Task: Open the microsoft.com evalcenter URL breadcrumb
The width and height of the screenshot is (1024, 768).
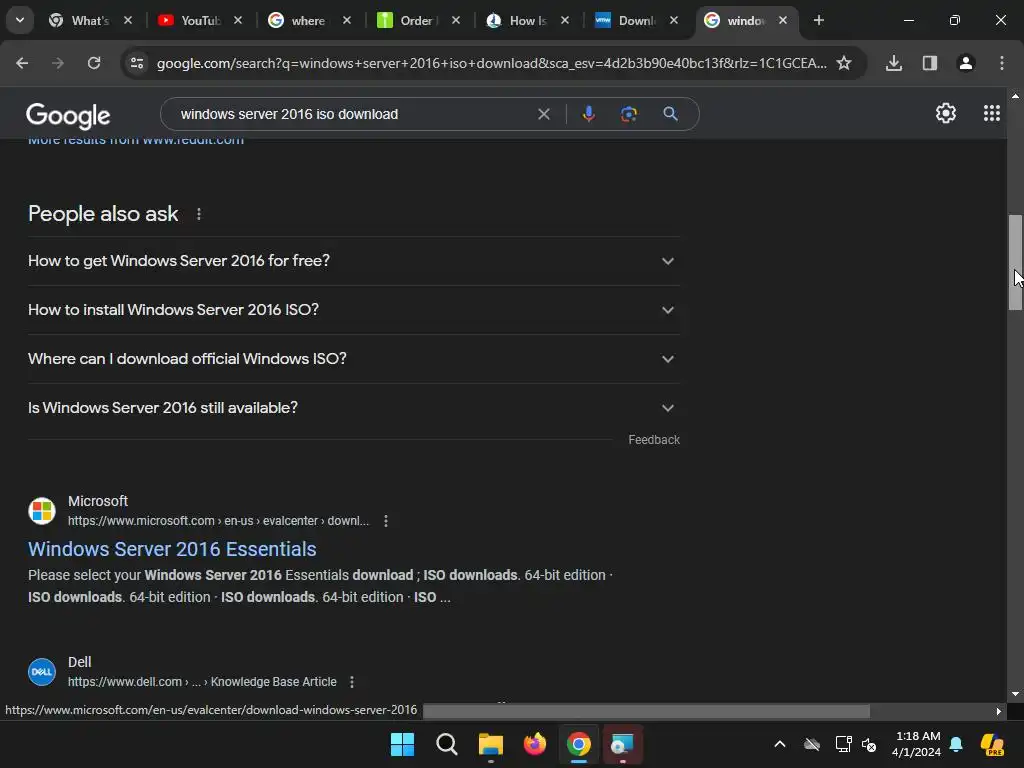Action: 218,521
